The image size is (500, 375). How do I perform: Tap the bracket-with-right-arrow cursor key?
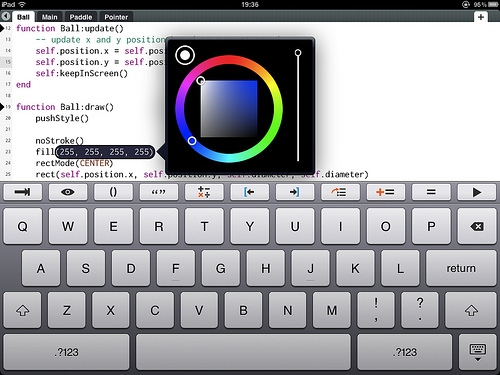coord(295,192)
